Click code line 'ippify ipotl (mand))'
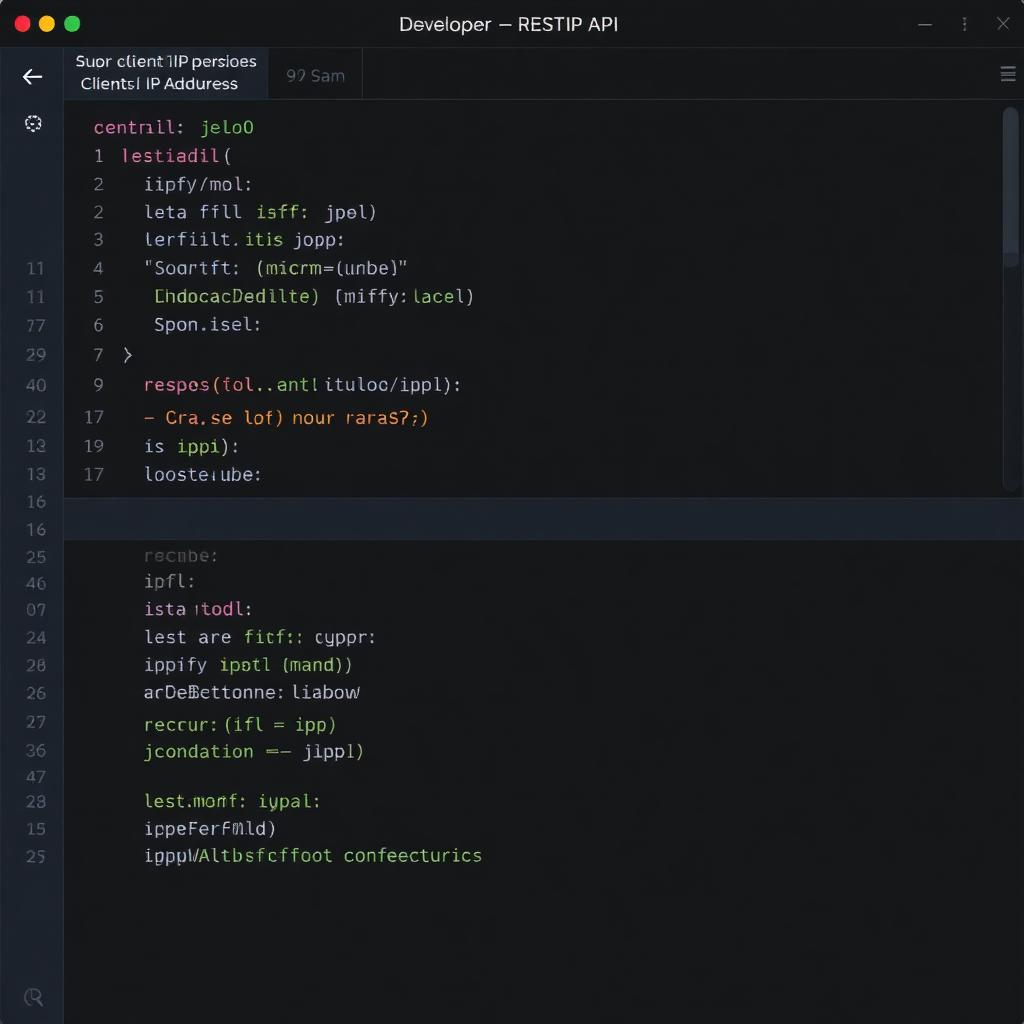The image size is (1024, 1024). [248, 665]
